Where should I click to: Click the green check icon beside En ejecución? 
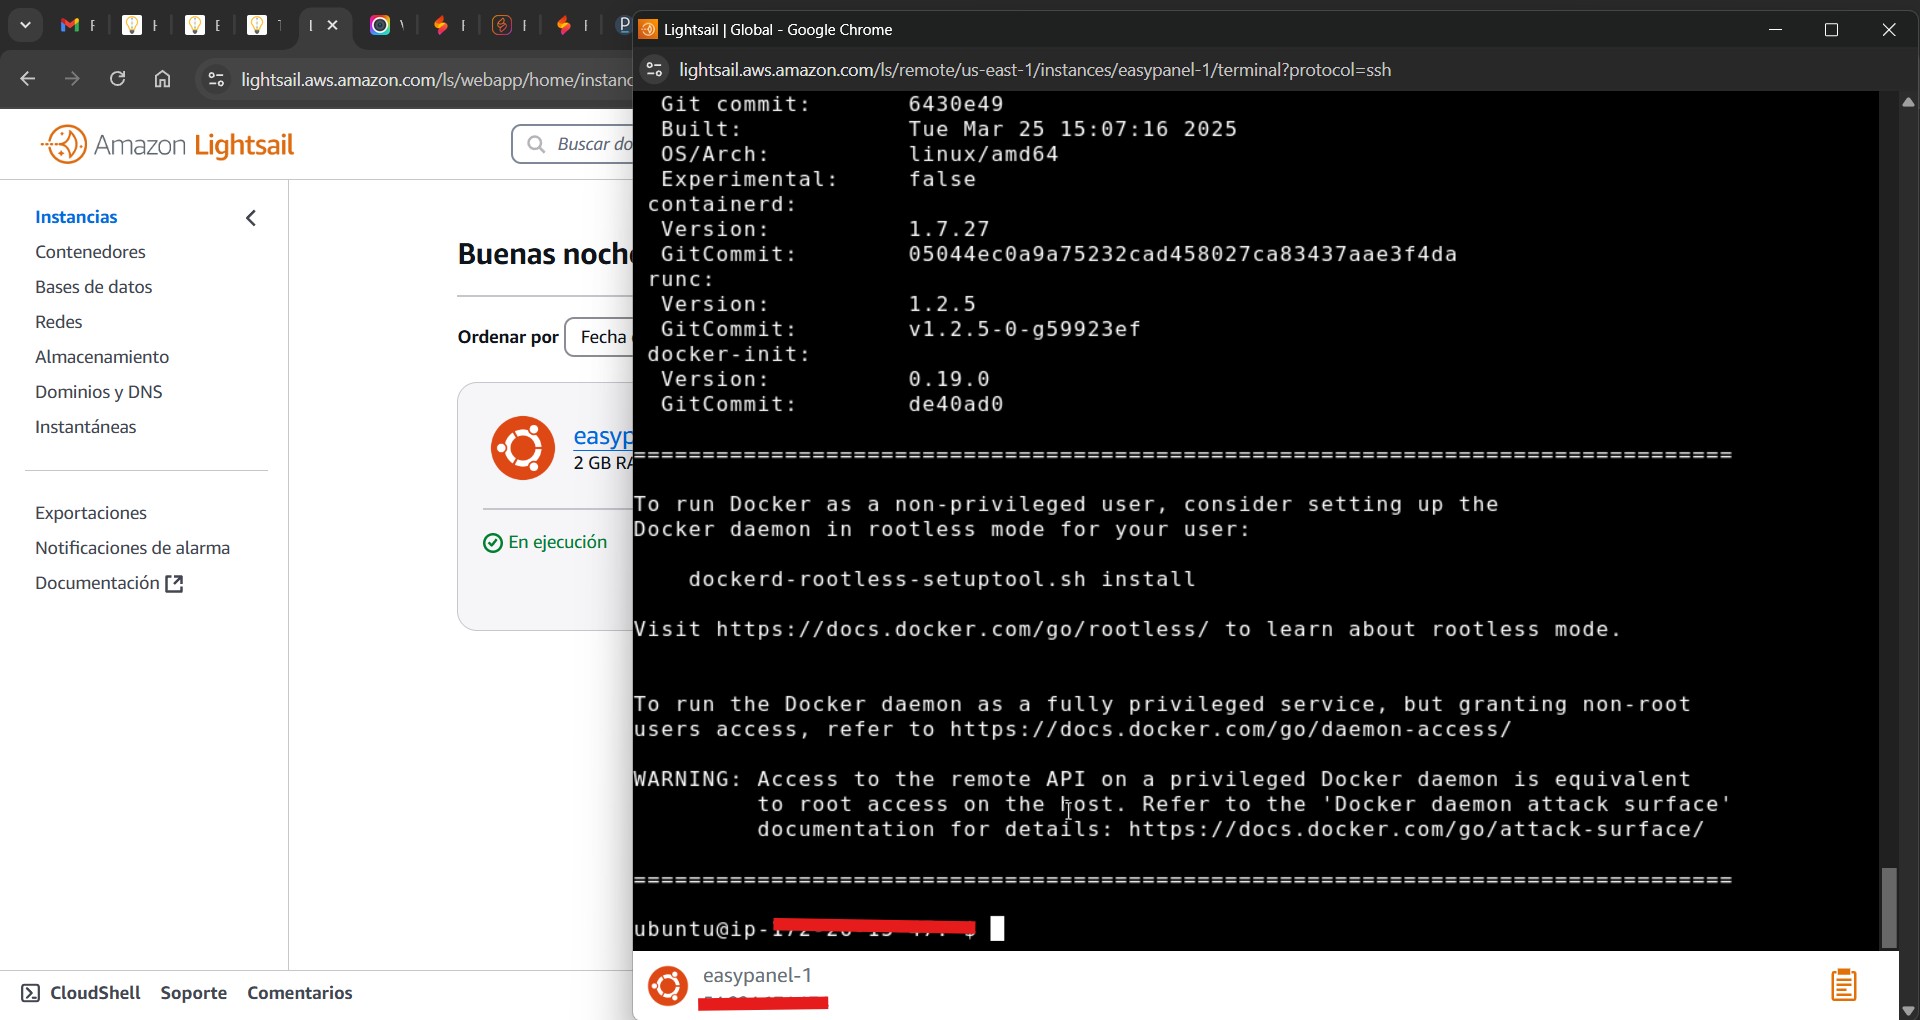[492, 543]
